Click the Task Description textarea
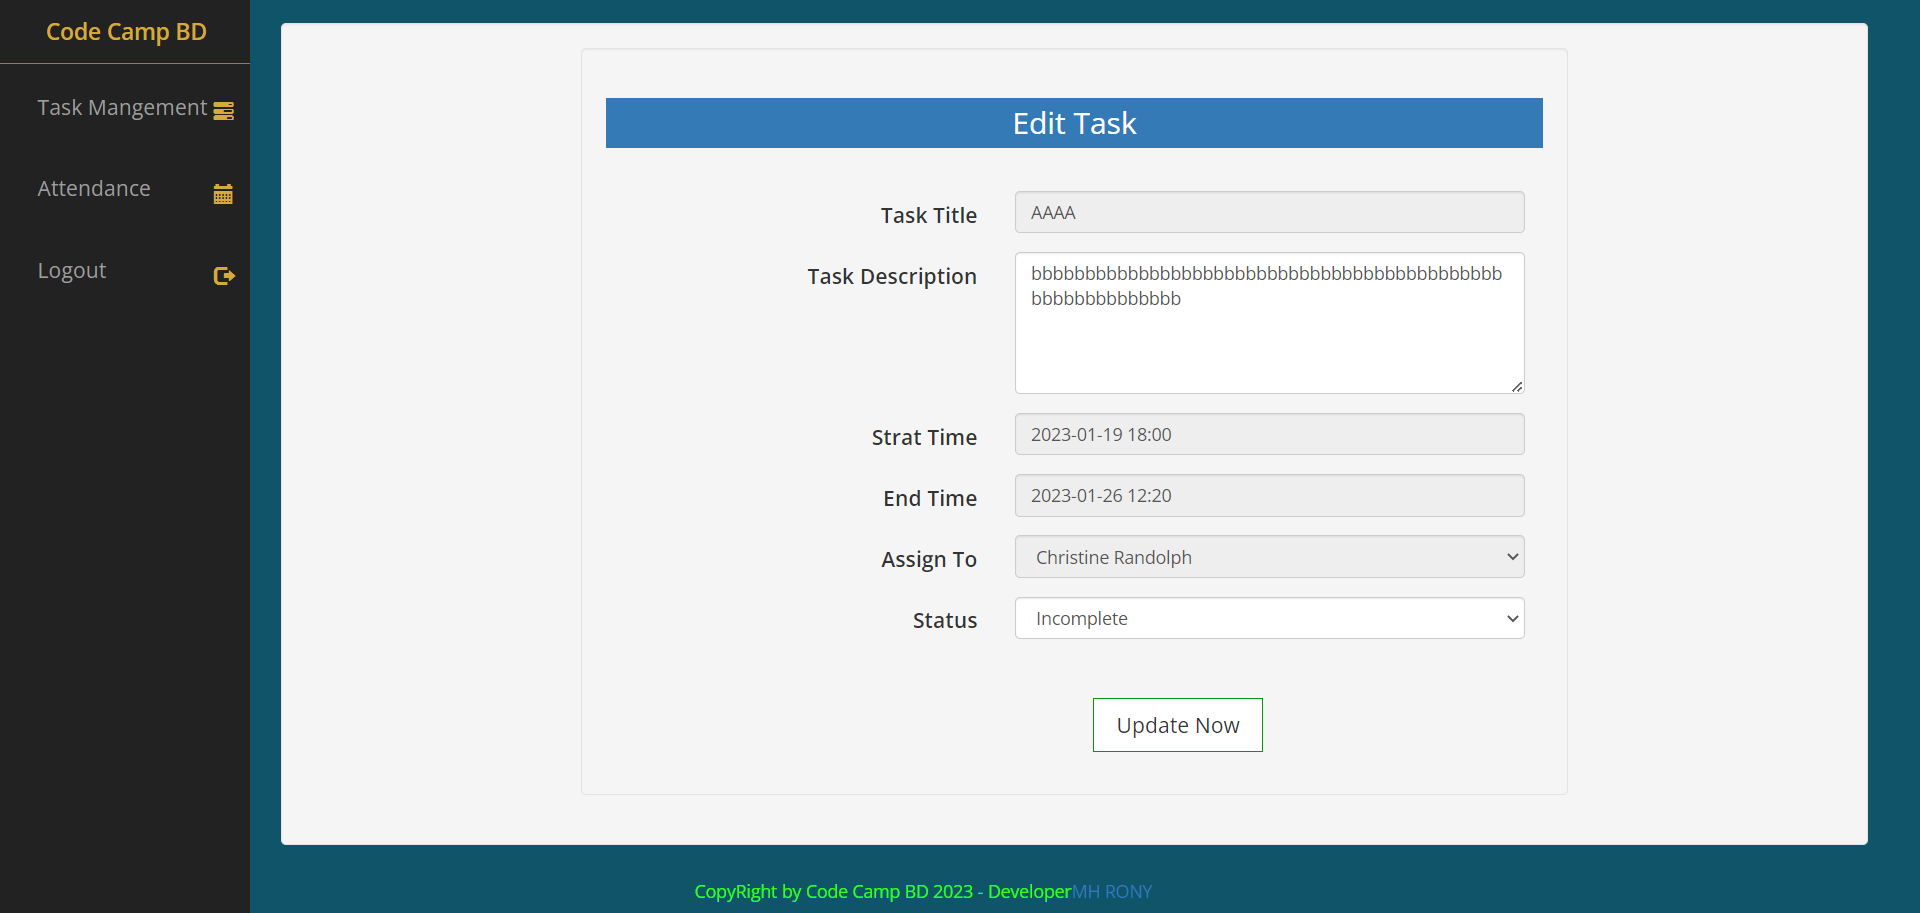This screenshot has height=913, width=1920. pyautogui.click(x=1268, y=322)
